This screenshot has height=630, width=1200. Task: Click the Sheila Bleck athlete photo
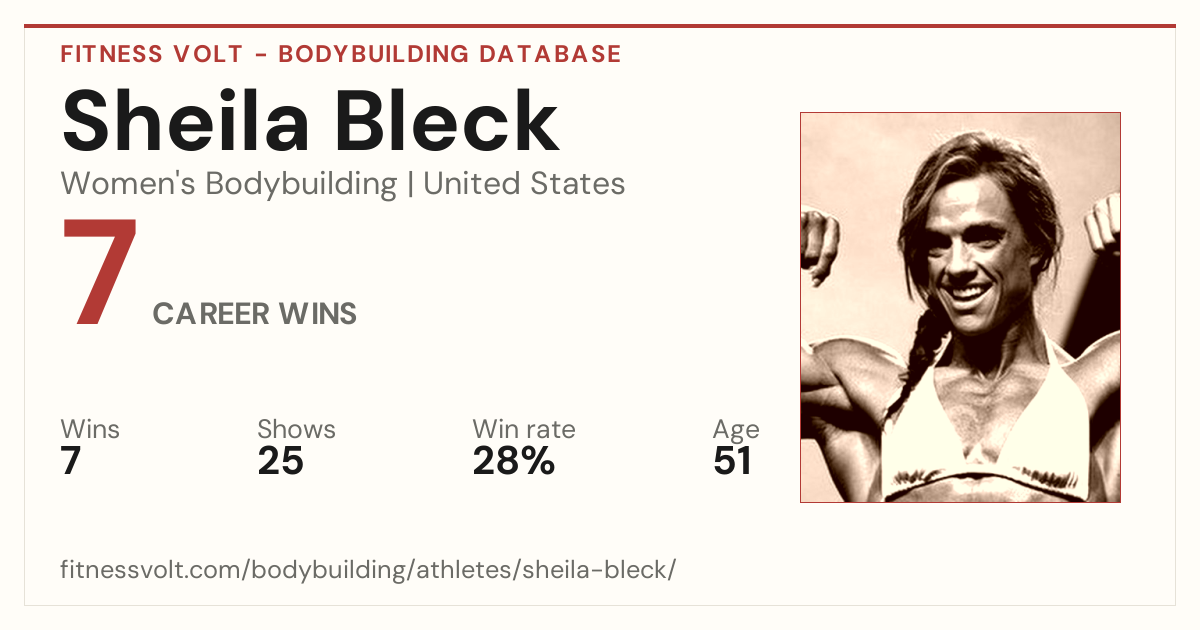point(960,307)
